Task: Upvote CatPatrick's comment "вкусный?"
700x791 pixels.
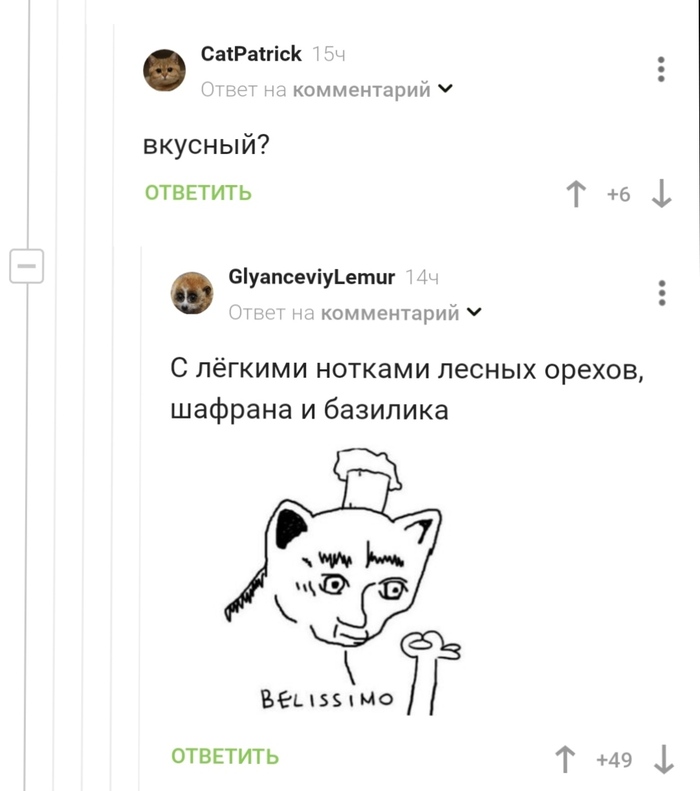Action: tap(575, 194)
